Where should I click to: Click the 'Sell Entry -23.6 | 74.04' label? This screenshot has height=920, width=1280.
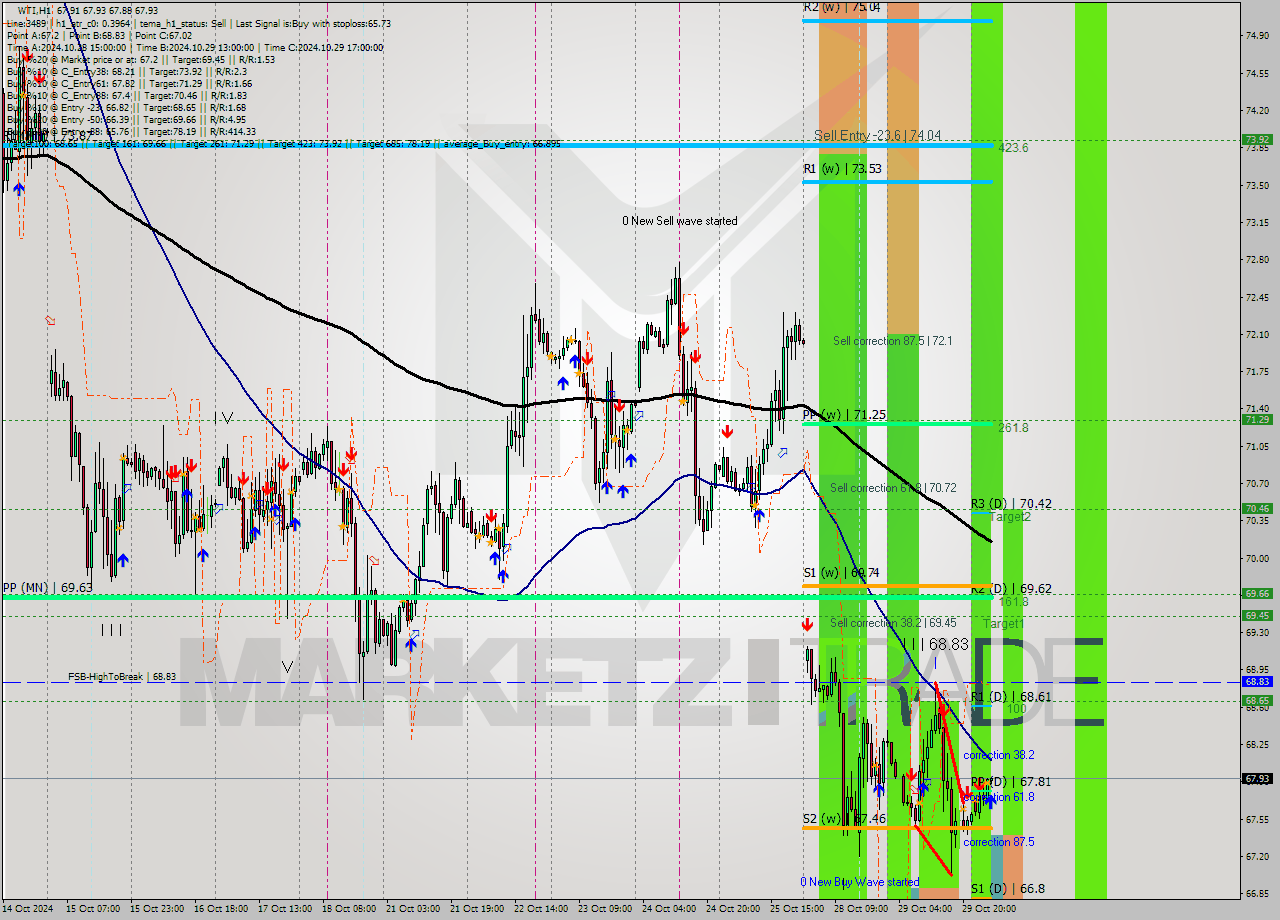point(877,135)
